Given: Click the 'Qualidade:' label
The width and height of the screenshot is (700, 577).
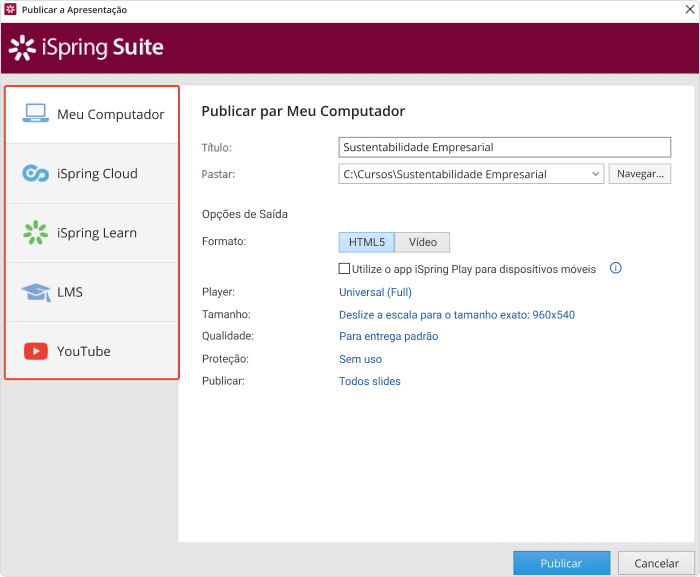Looking at the screenshot, I should click(228, 336).
